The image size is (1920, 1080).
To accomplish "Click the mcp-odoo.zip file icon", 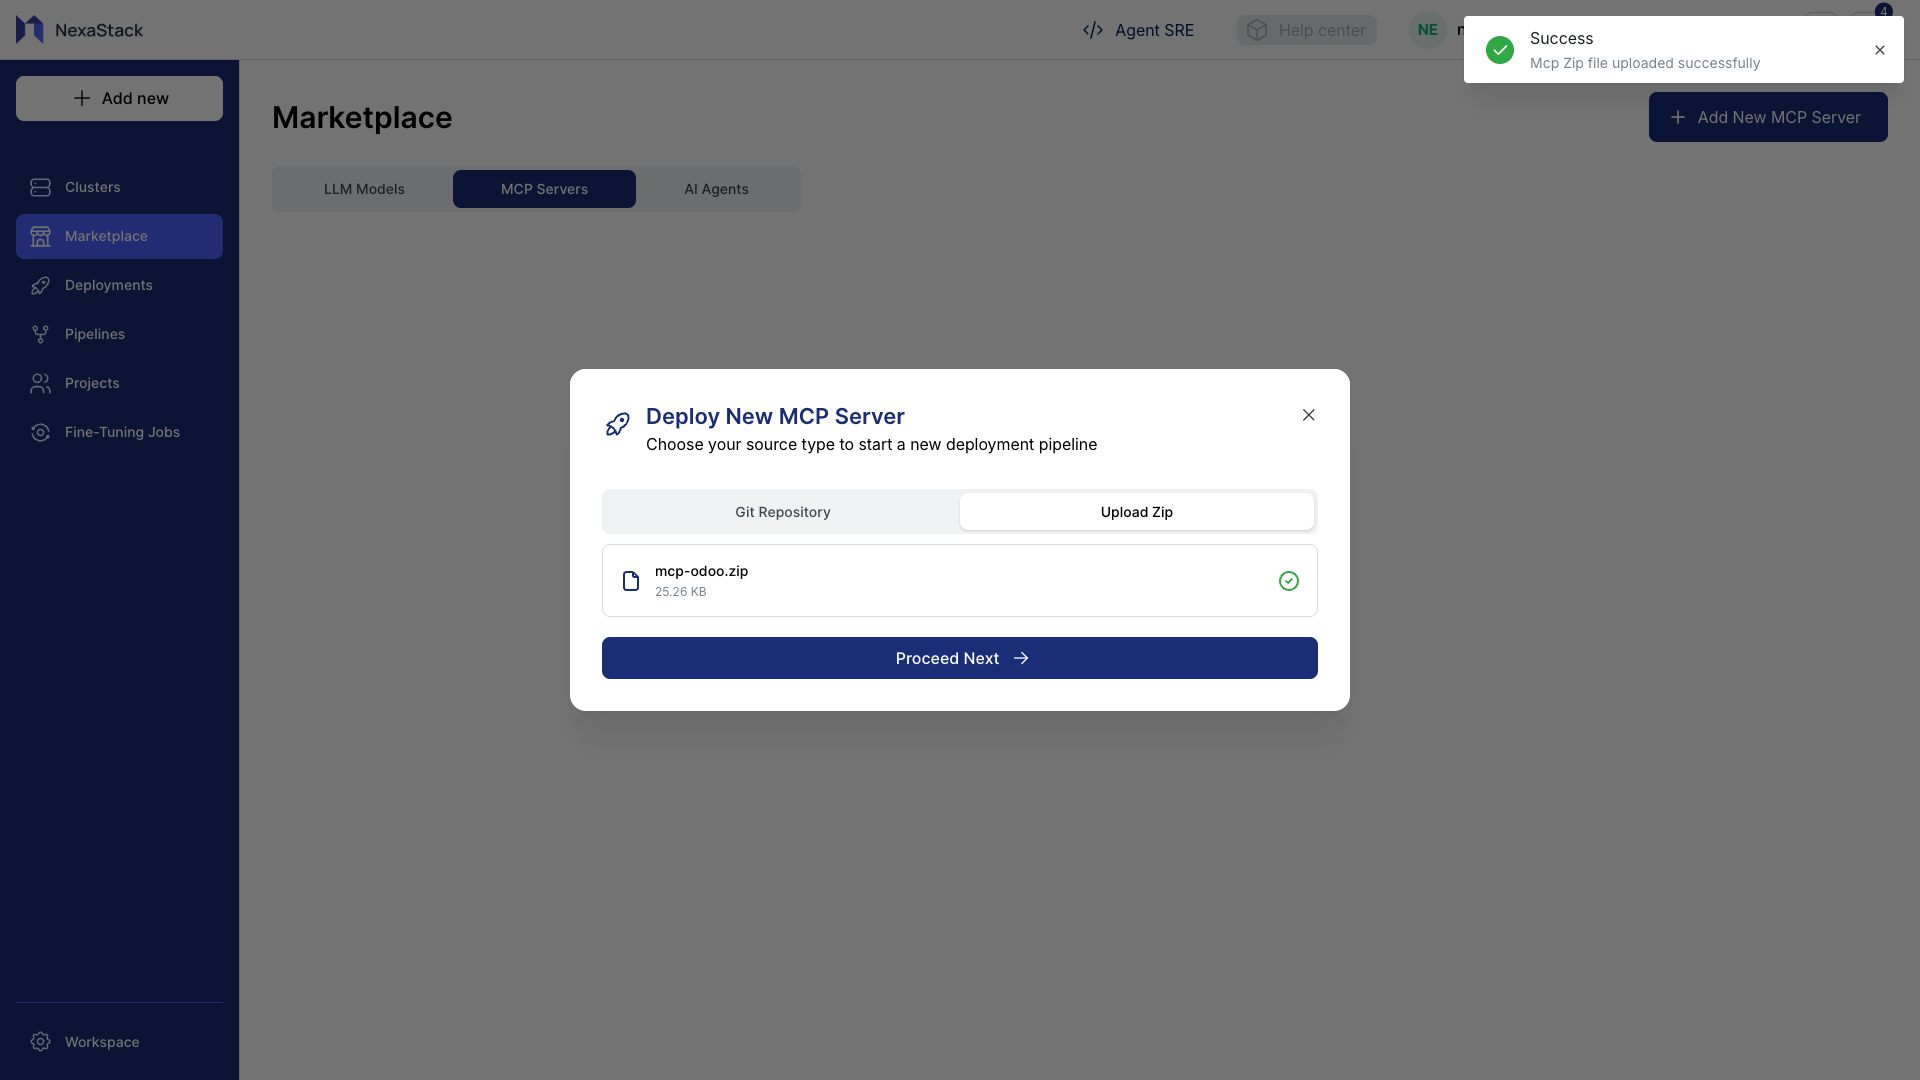I will coord(630,580).
